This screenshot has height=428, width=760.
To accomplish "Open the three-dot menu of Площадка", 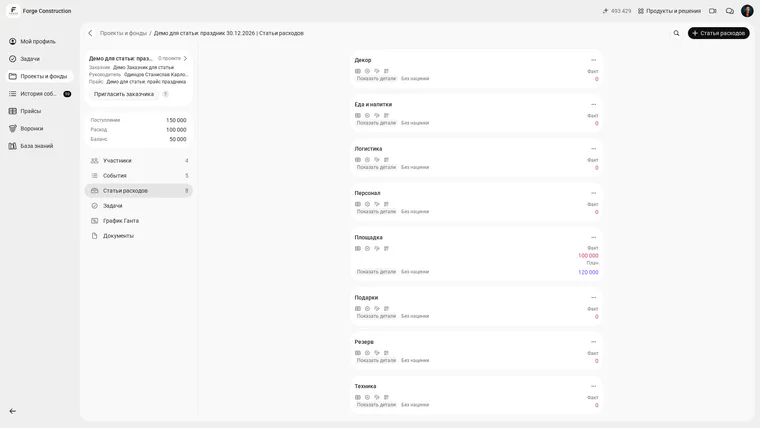I will (x=593, y=238).
